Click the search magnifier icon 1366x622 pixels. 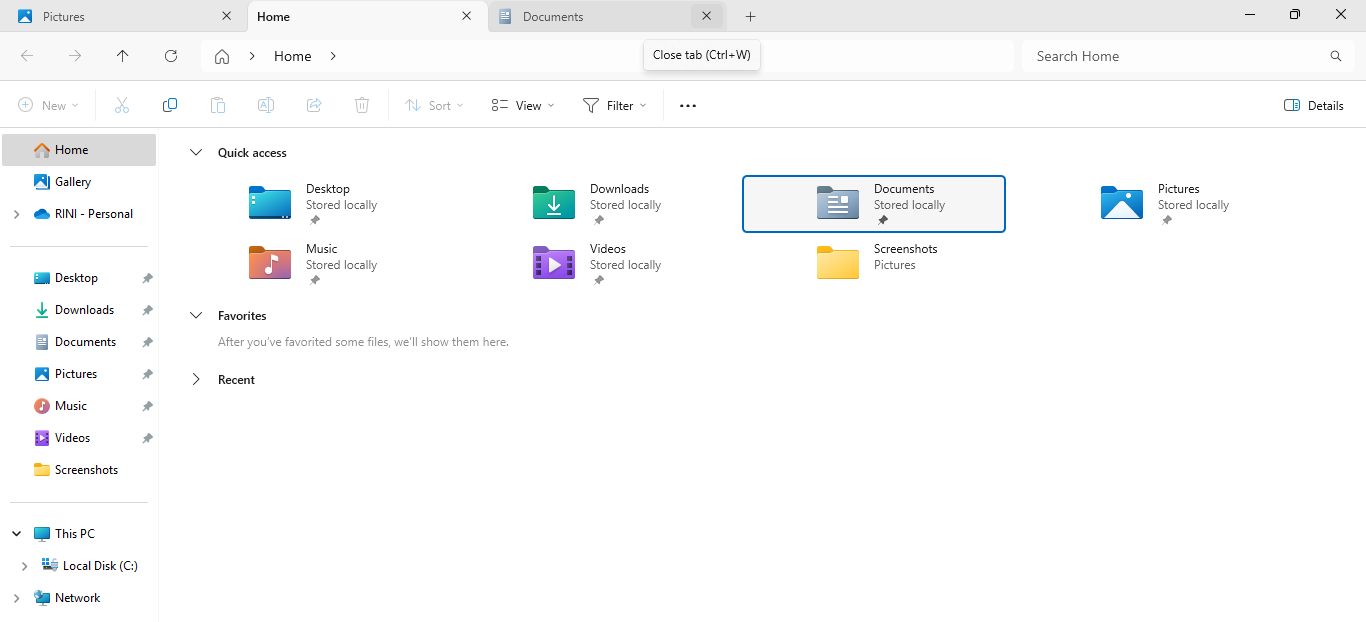click(1335, 56)
